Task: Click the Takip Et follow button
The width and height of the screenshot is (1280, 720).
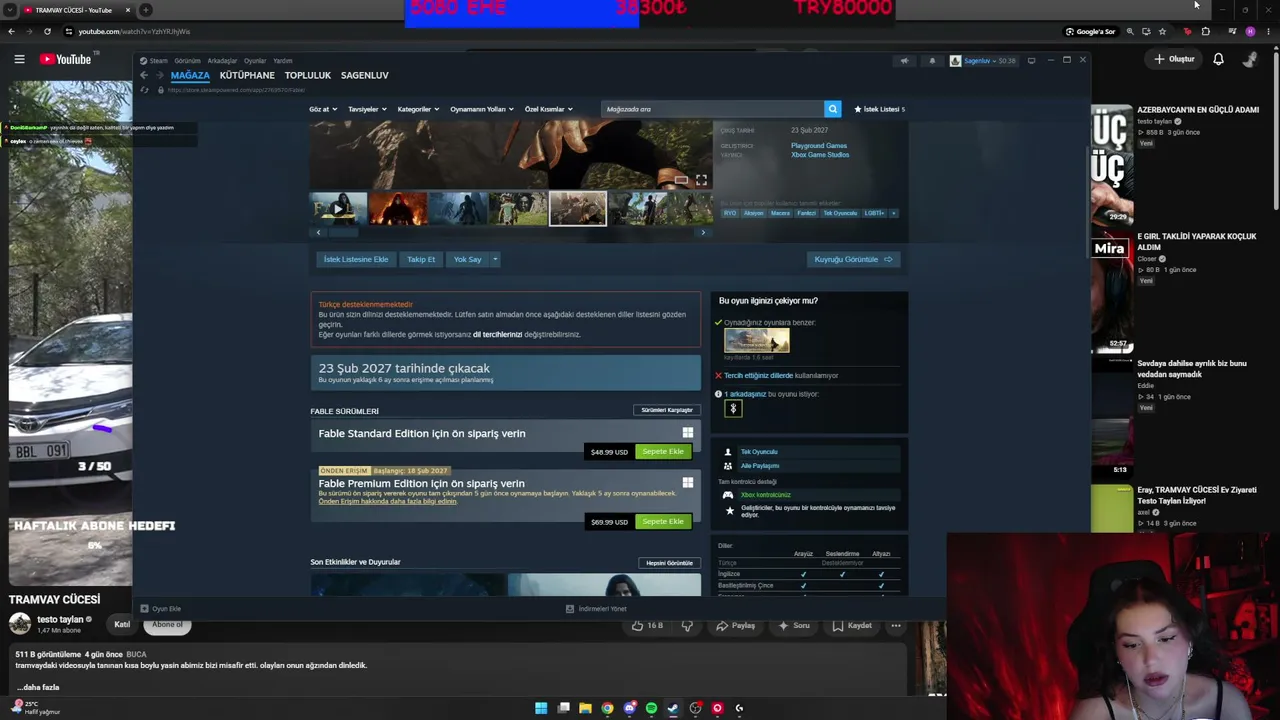Action: [421, 259]
